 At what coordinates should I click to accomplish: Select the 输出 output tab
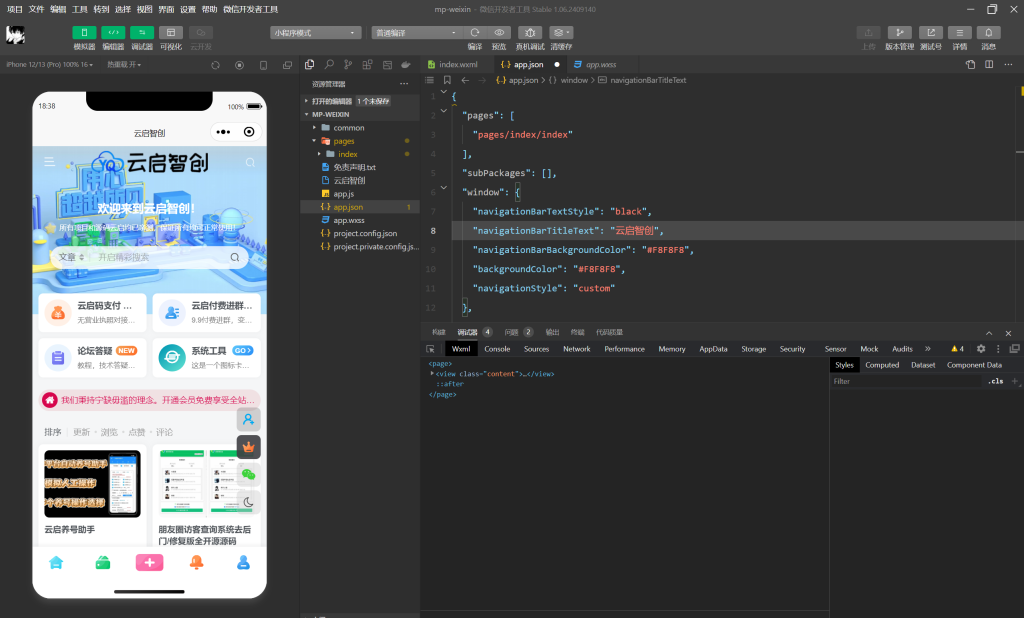point(552,333)
